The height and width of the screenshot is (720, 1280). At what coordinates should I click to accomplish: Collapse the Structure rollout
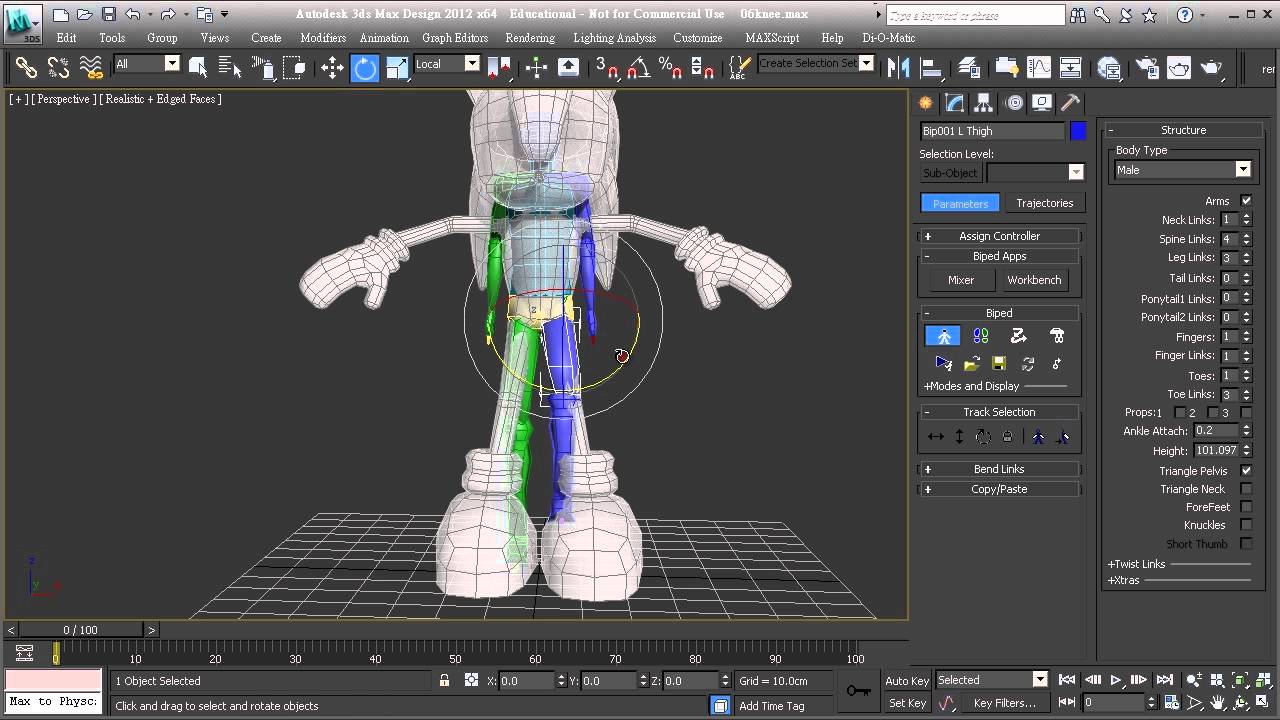pyautogui.click(x=1183, y=130)
